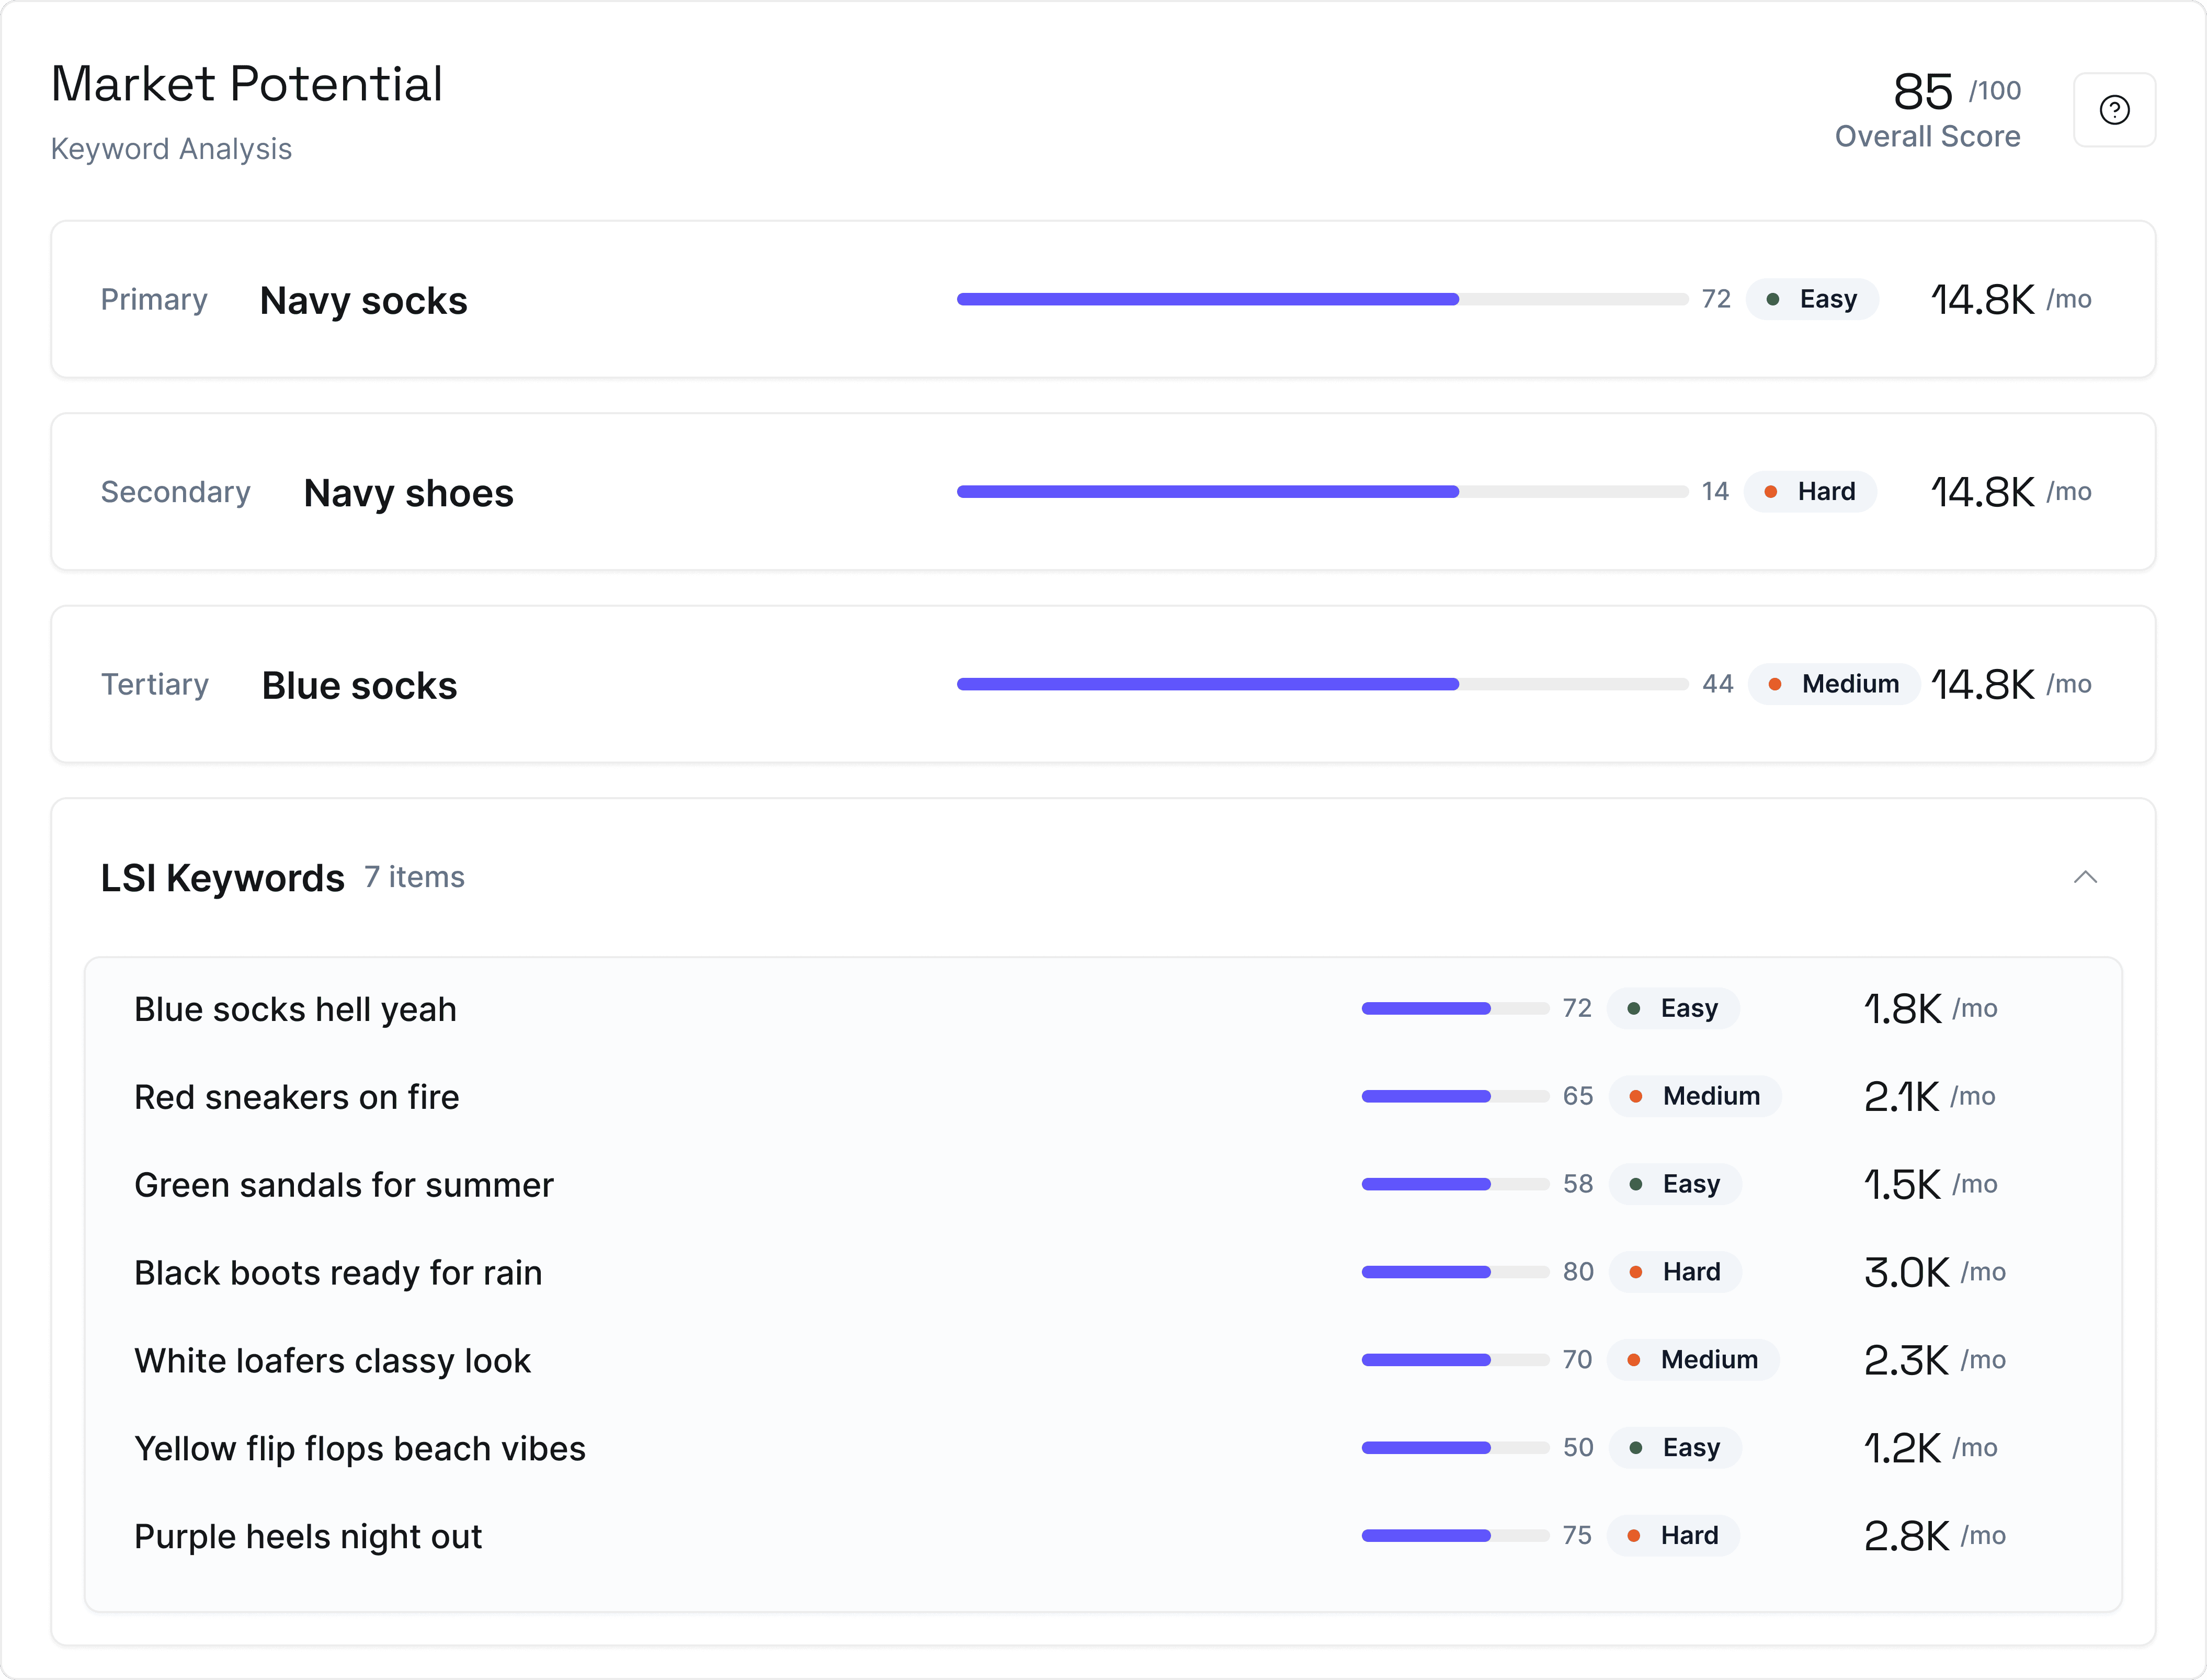The image size is (2207, 1680).
Task: Select the Primary keyword card Navy socks
Action: pyautogui.click(x=363, y=301)
